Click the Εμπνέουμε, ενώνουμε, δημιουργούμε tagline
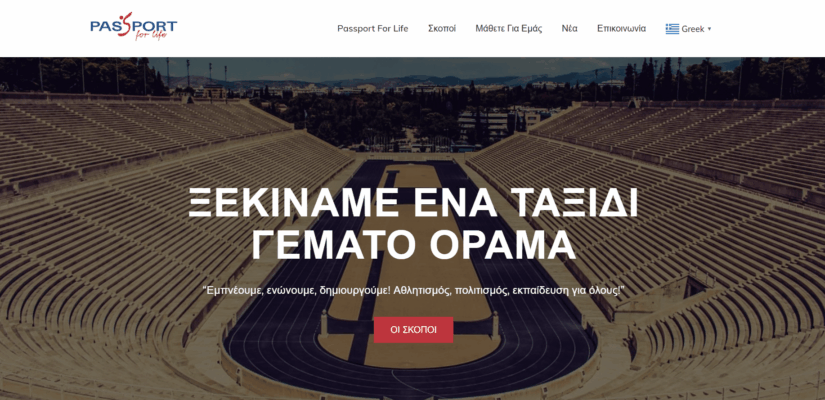This screenshot has height=400, width=825. [x=413, y=290]
